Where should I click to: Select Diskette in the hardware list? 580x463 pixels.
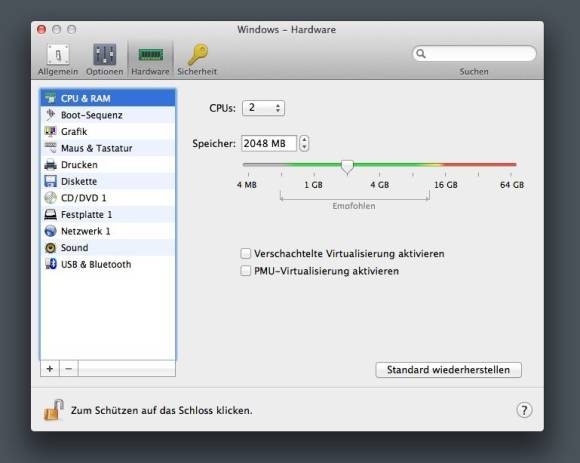108,181
